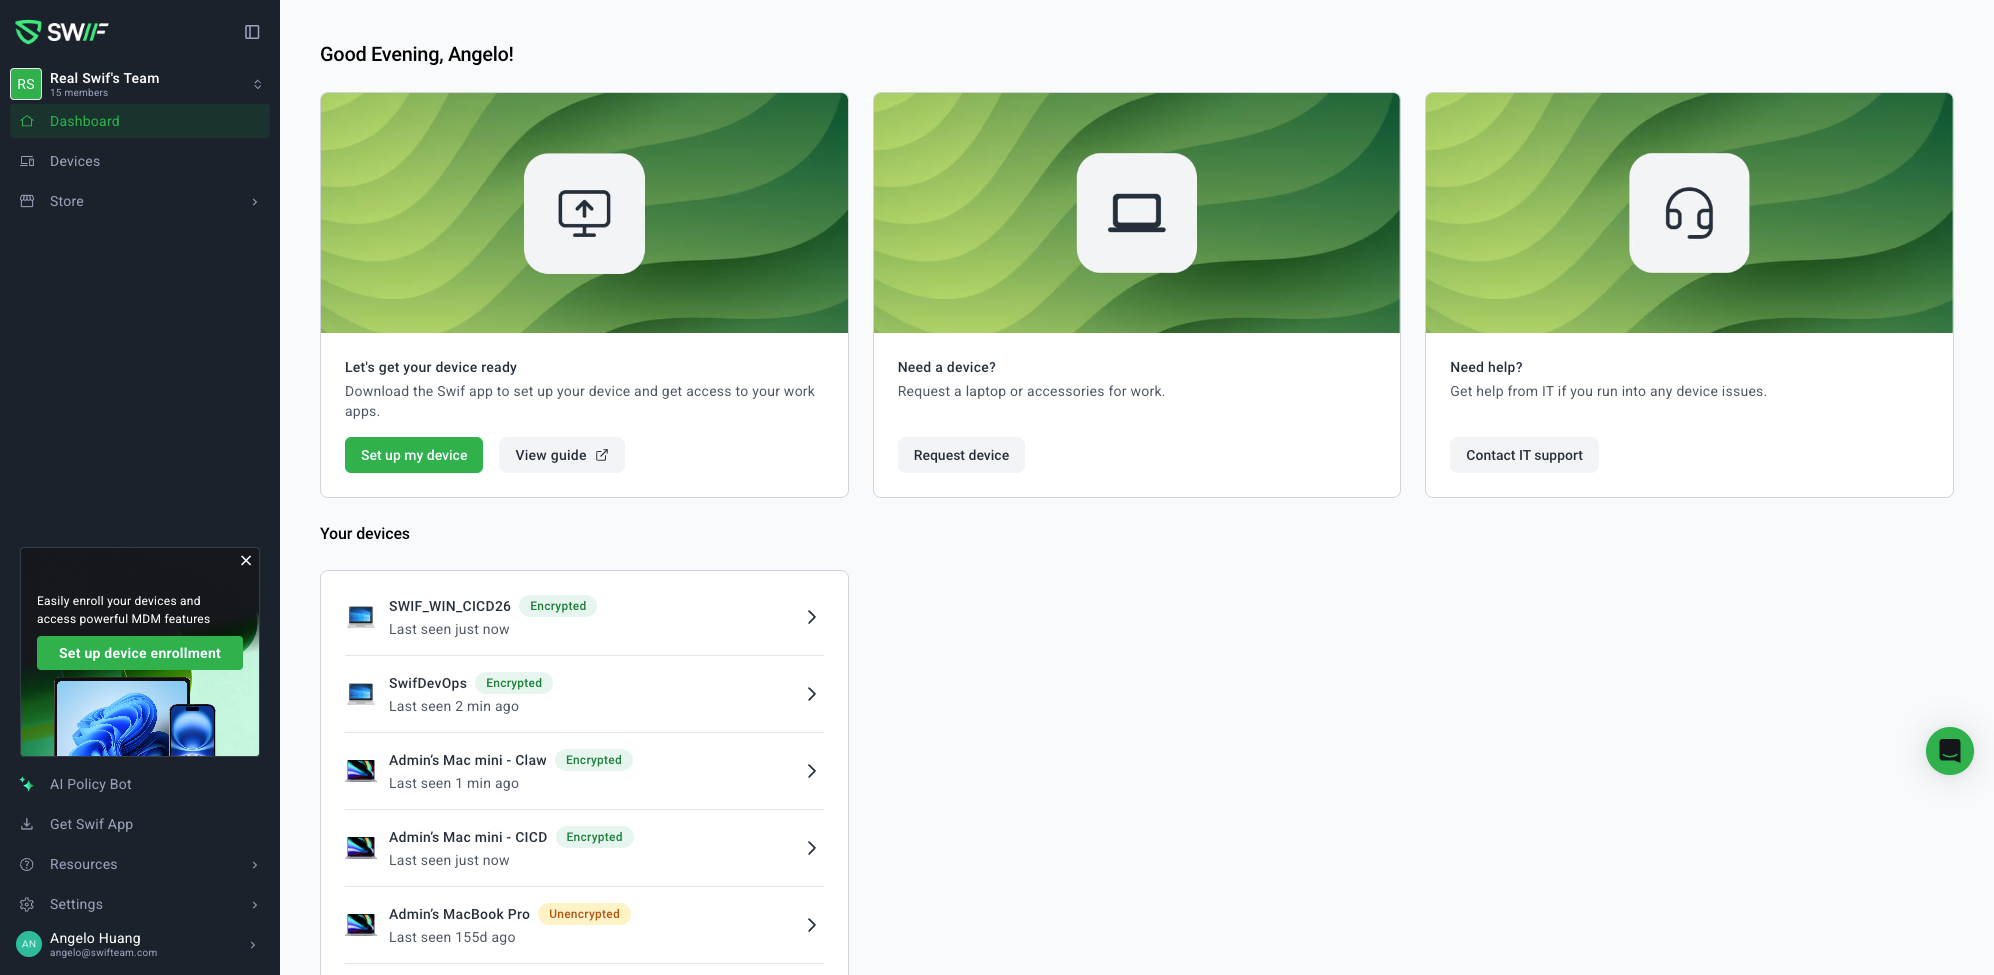The height and width of the screenshot is (975, 1994).
Task: Open AI Policy Bot
Action: (x=91, y=784)
